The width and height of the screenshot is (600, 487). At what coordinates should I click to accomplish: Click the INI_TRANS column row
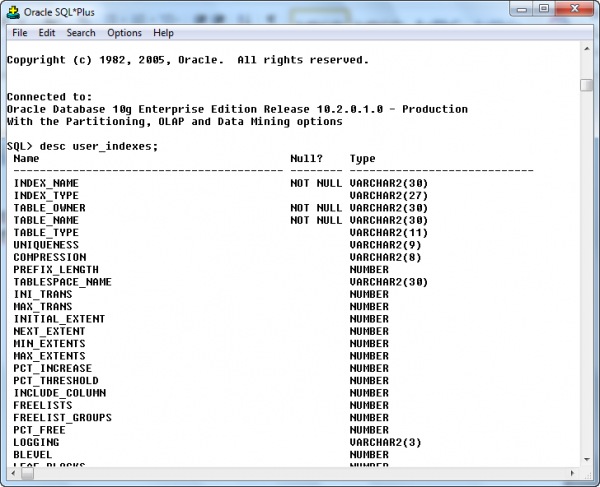[201, 294]
